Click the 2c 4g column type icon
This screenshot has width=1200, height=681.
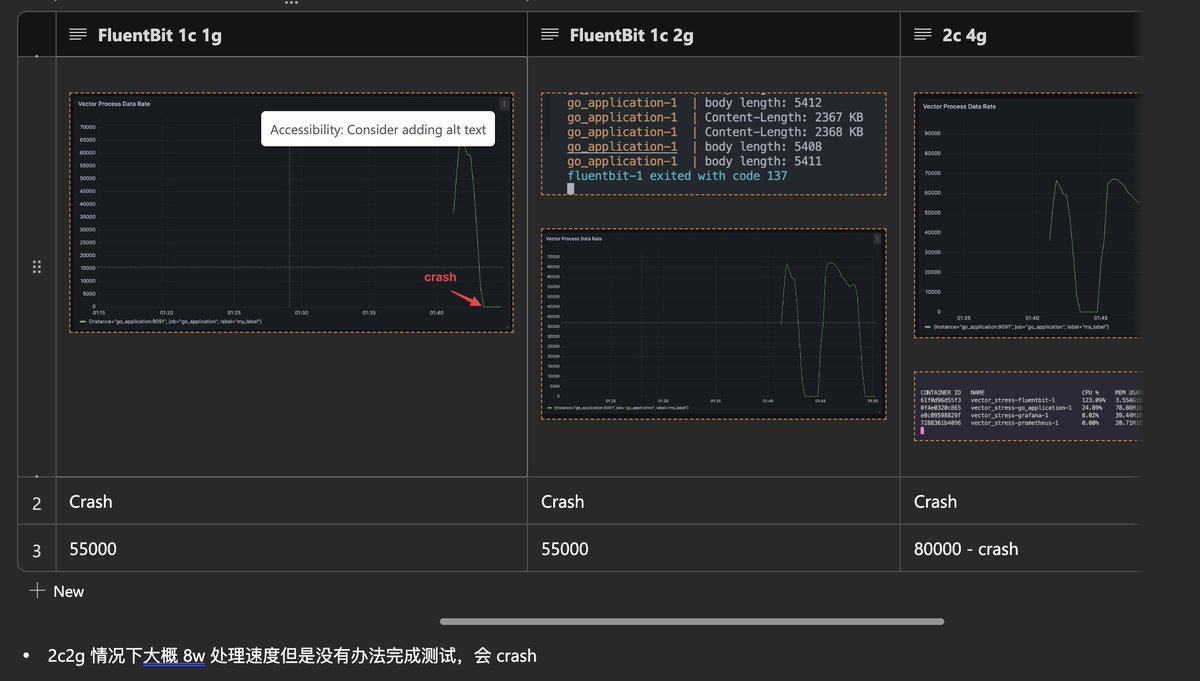[922, 35]
